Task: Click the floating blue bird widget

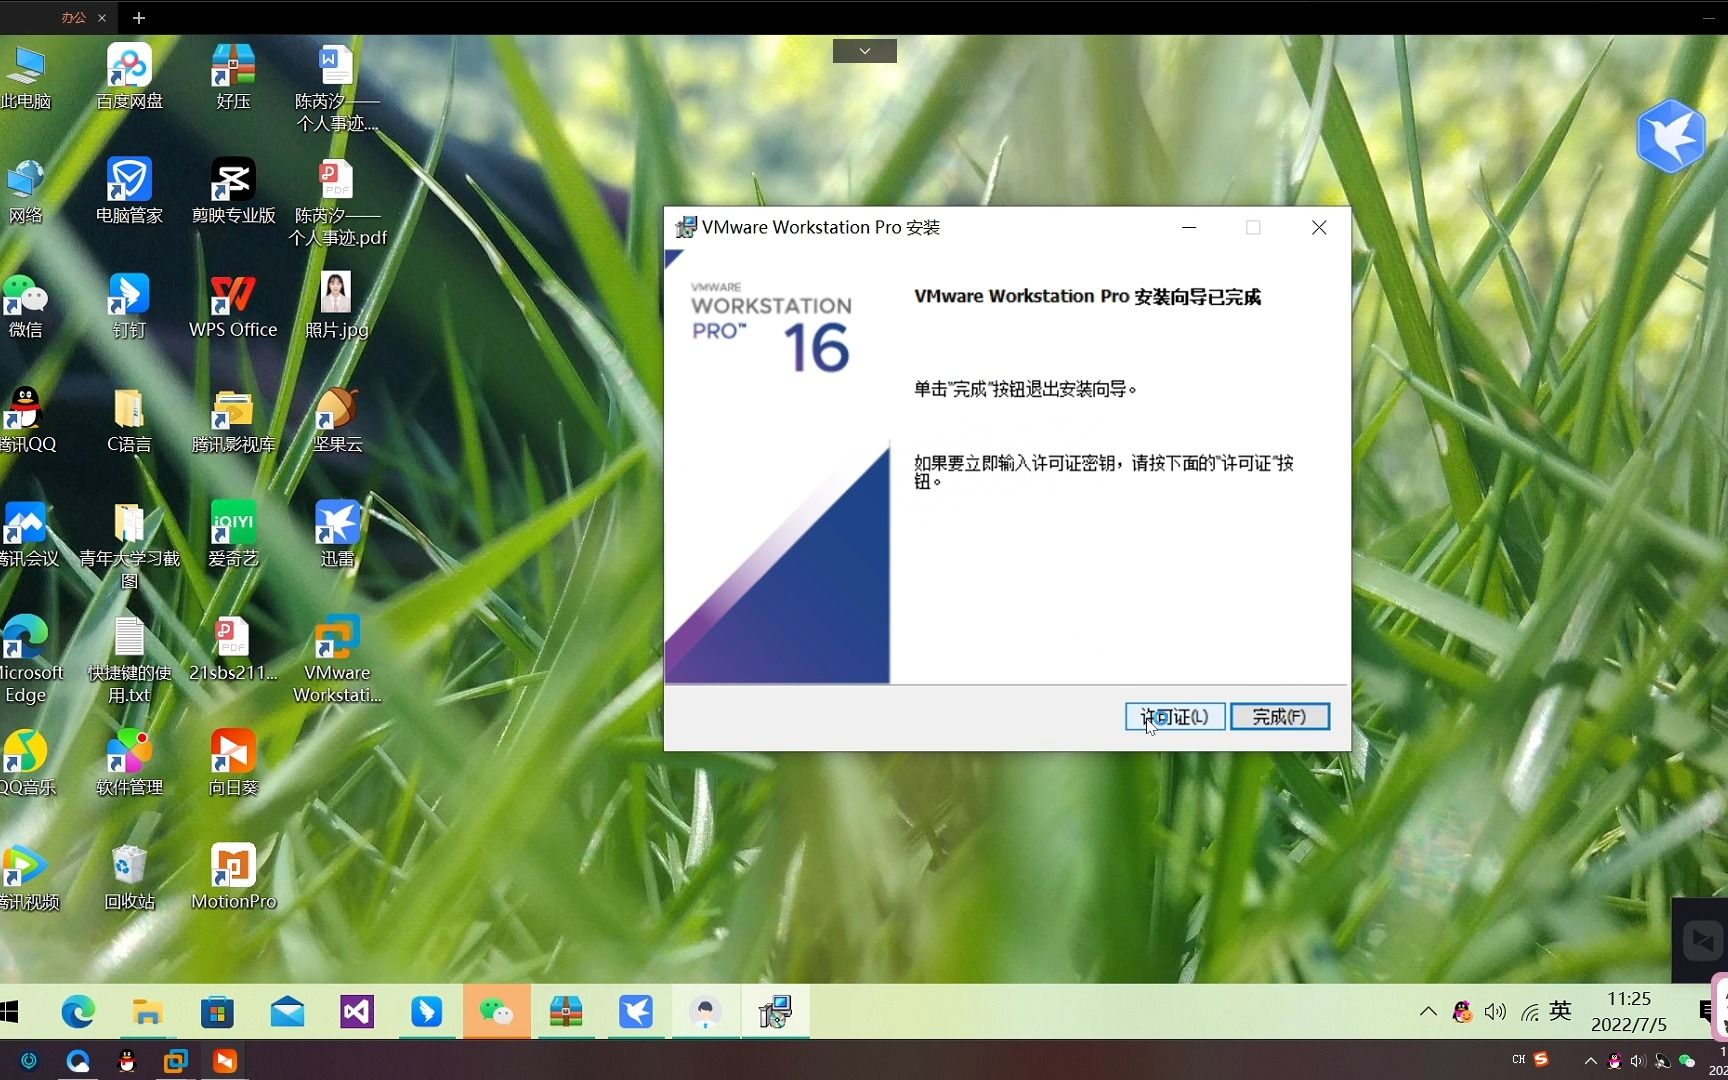Action: [1671, 136]
